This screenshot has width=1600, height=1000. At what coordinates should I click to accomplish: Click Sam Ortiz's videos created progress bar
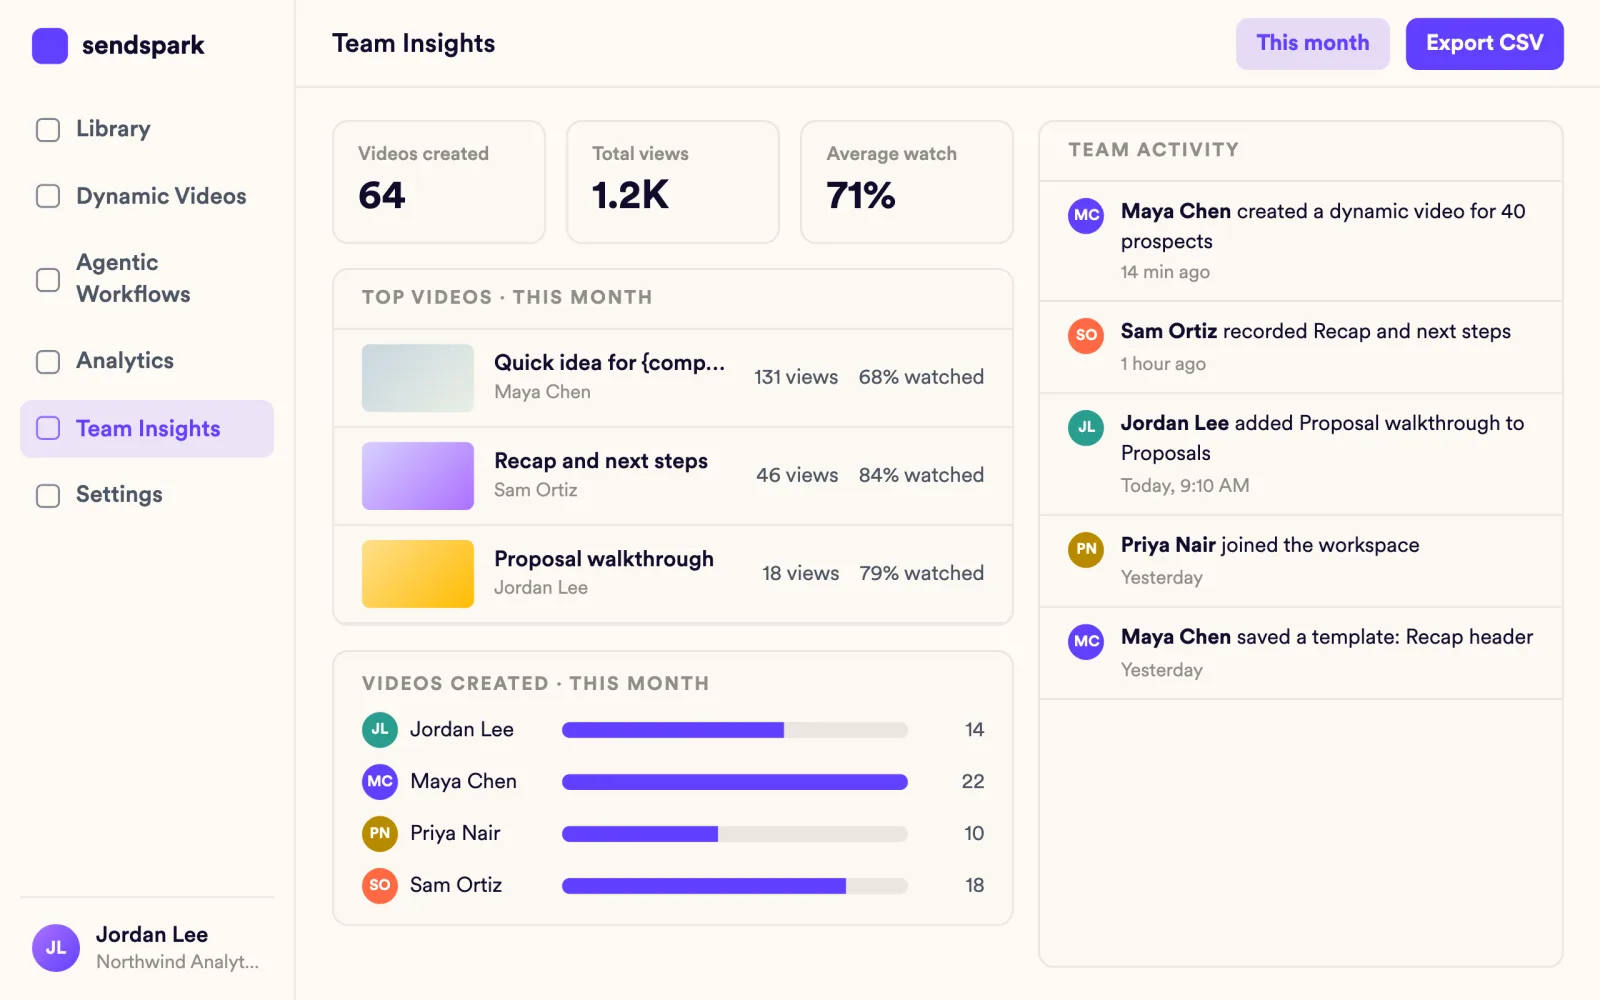(x=735, y=886)
